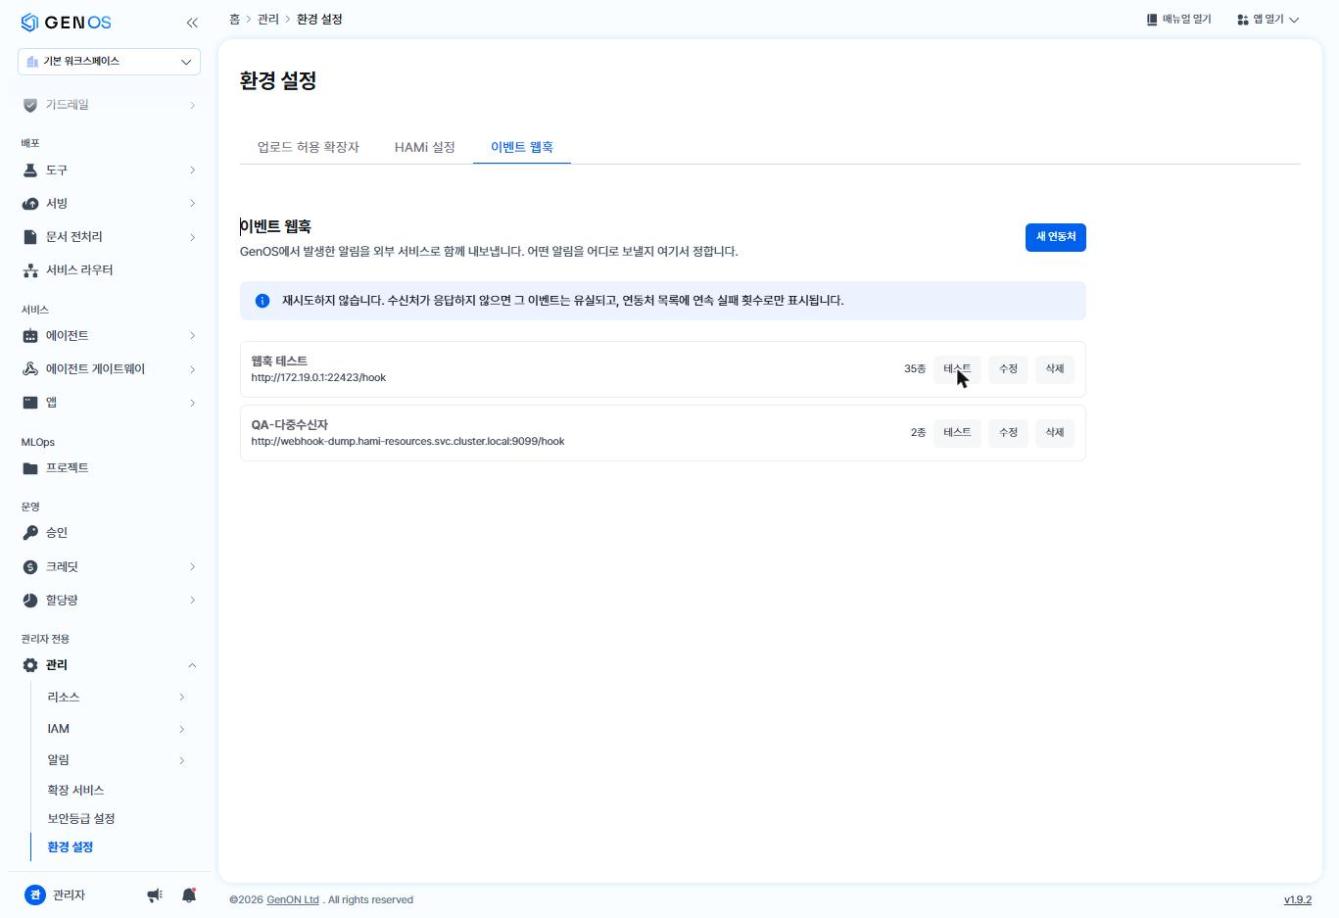Click the 서빙 cloud upload icon
1339x918 pixels.
click(x=30, y=203)
